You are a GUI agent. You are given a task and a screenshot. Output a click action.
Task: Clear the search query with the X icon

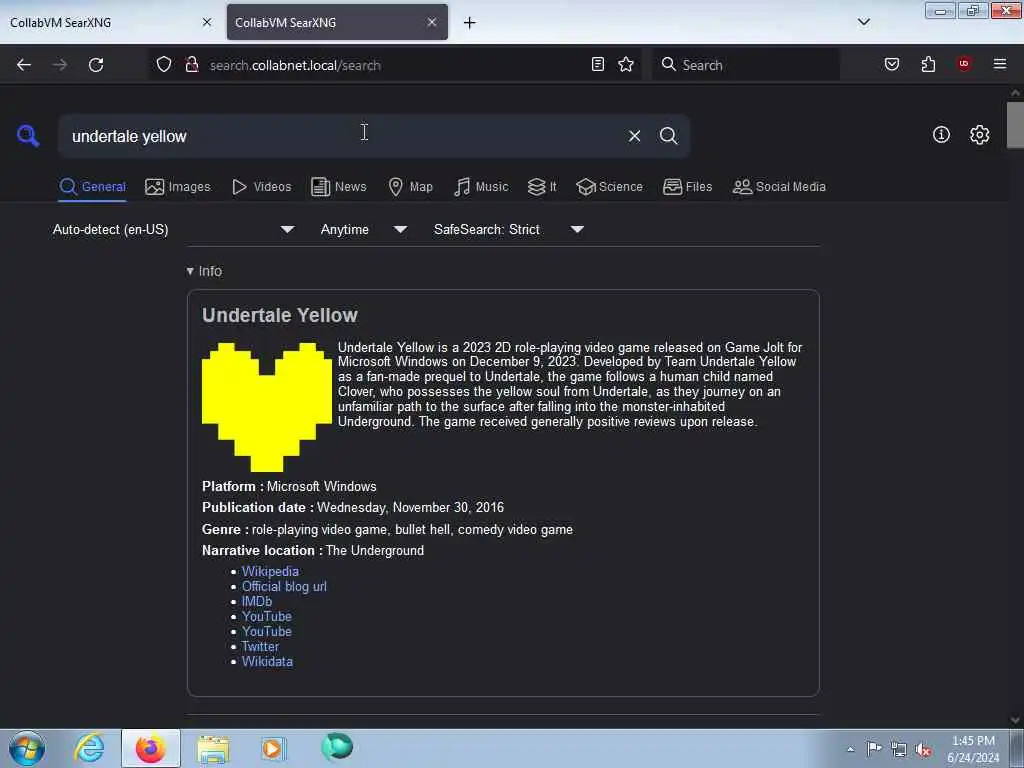[x=634, y=136]
